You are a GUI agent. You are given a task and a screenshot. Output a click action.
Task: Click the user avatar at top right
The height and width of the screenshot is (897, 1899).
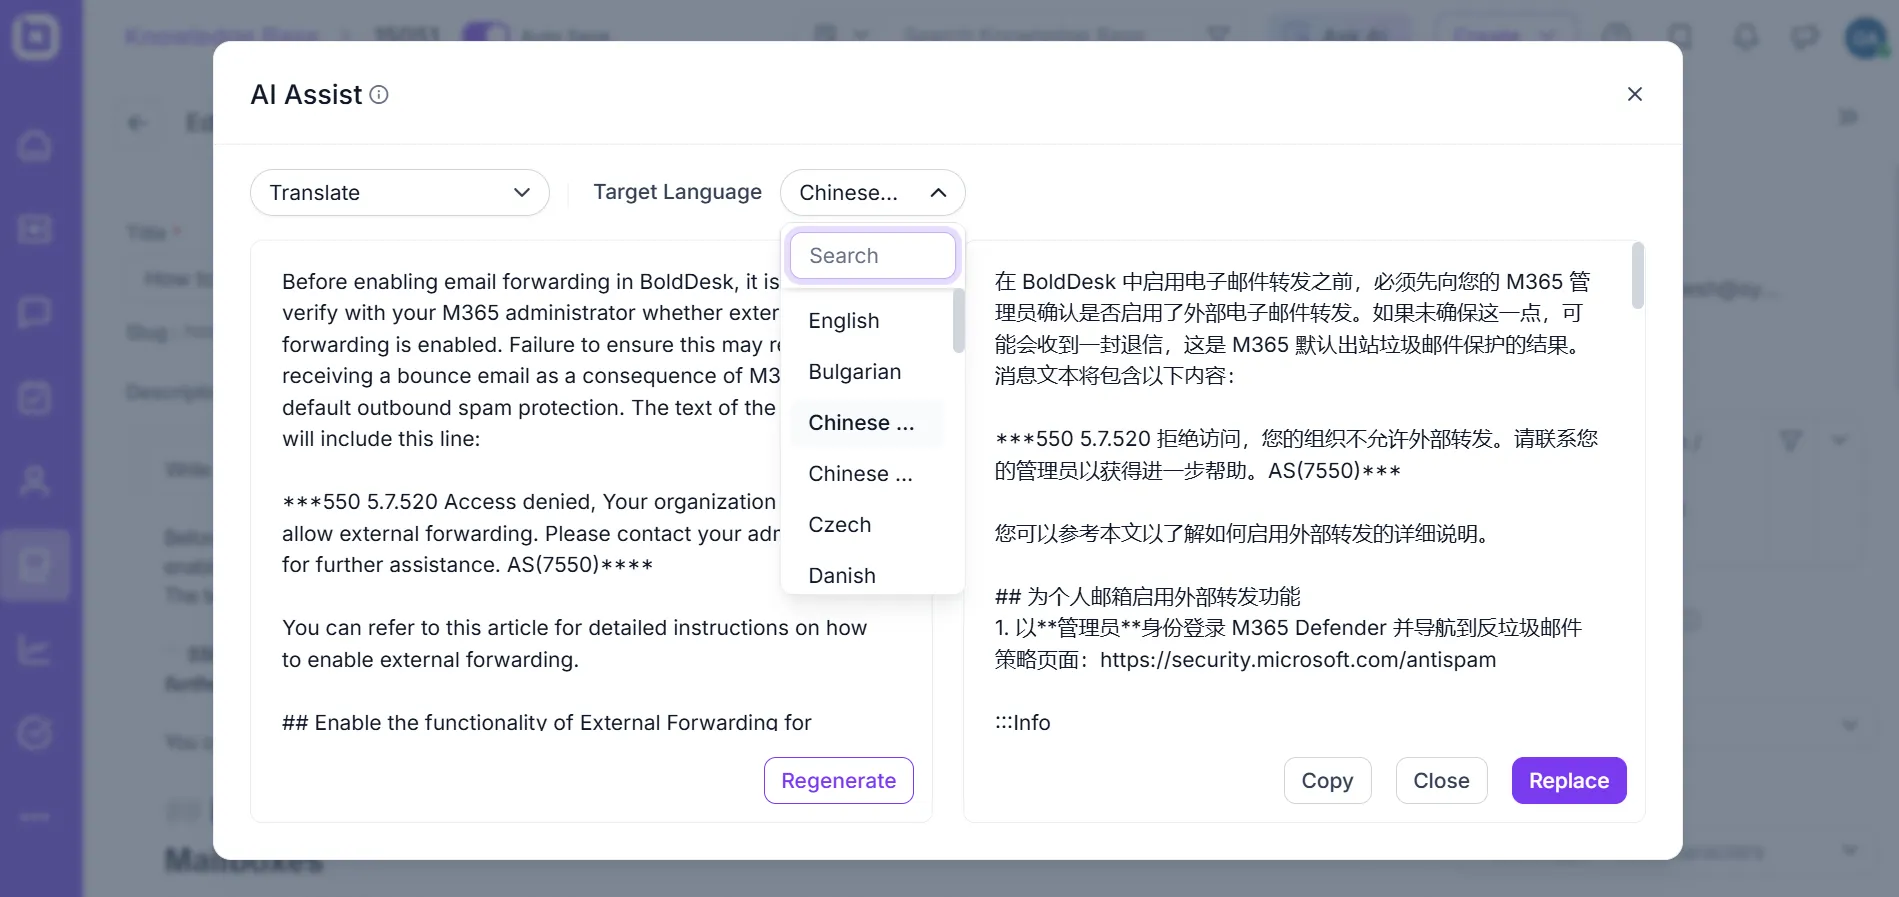[1866, 38]
